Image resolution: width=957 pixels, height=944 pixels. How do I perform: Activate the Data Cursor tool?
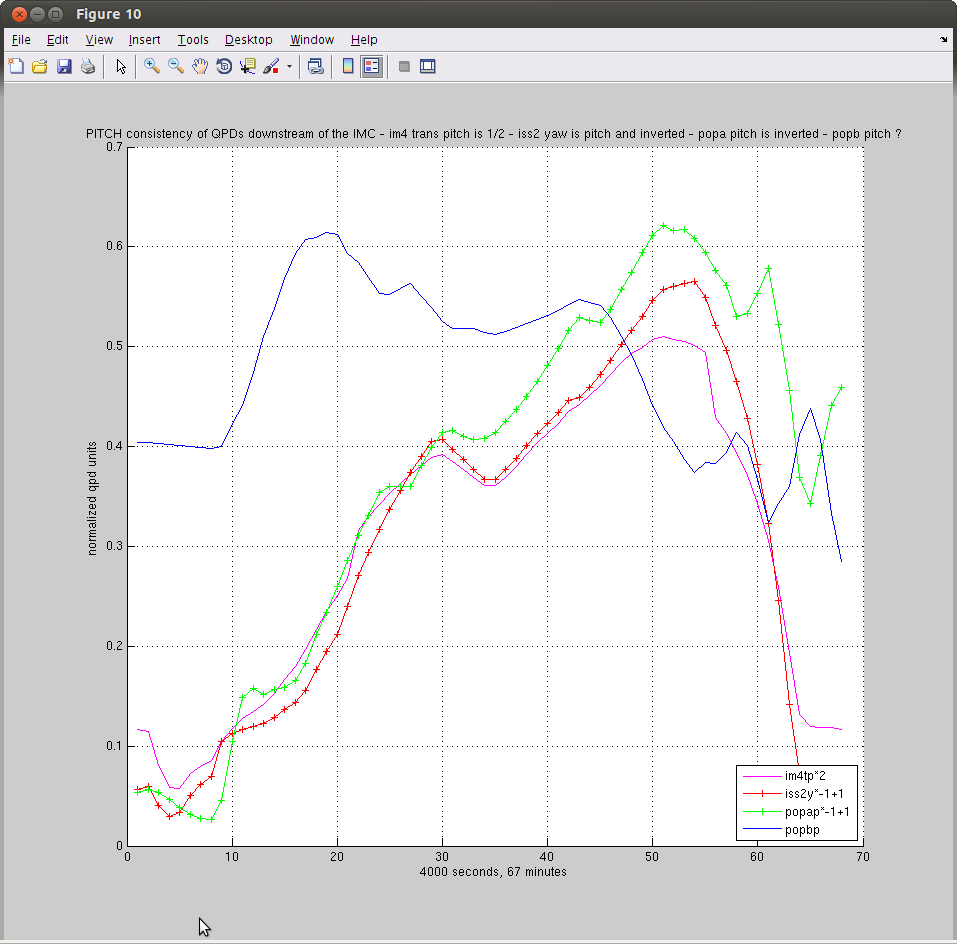point(248,66)
